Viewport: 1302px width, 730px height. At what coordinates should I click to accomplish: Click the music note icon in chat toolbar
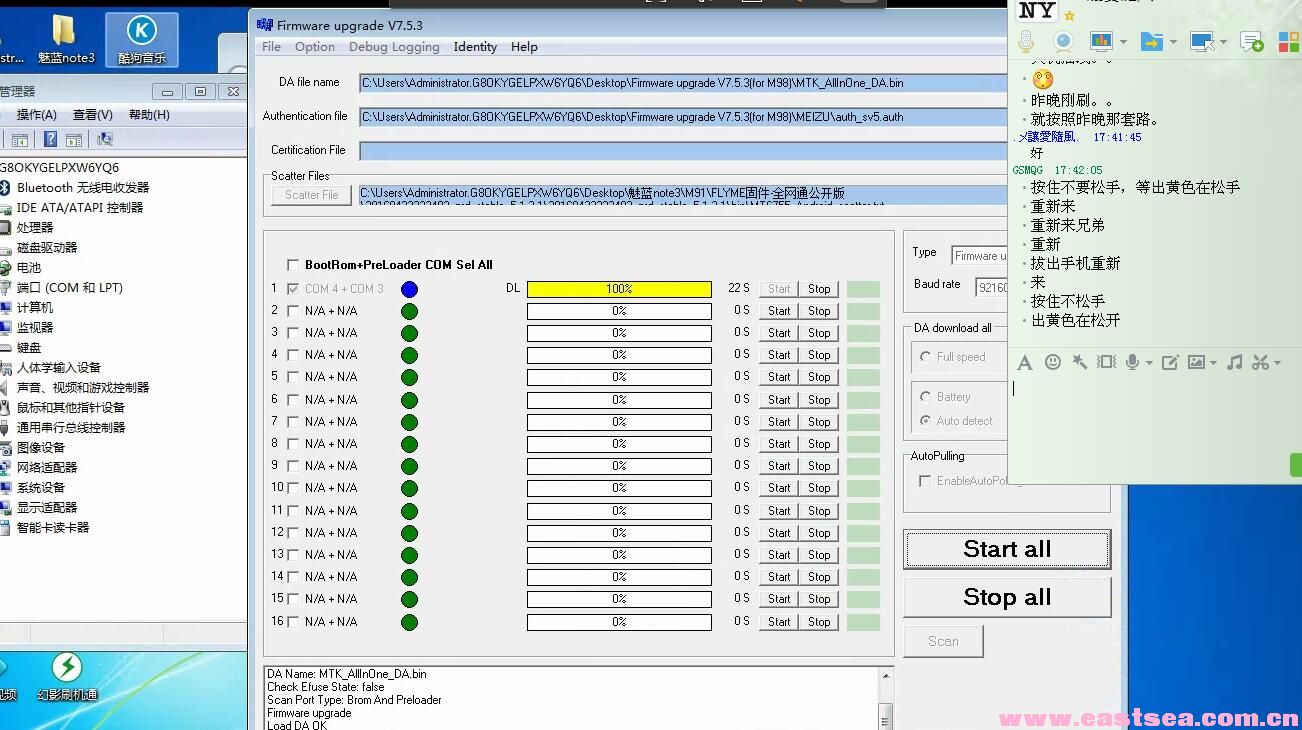[1234, 362]
